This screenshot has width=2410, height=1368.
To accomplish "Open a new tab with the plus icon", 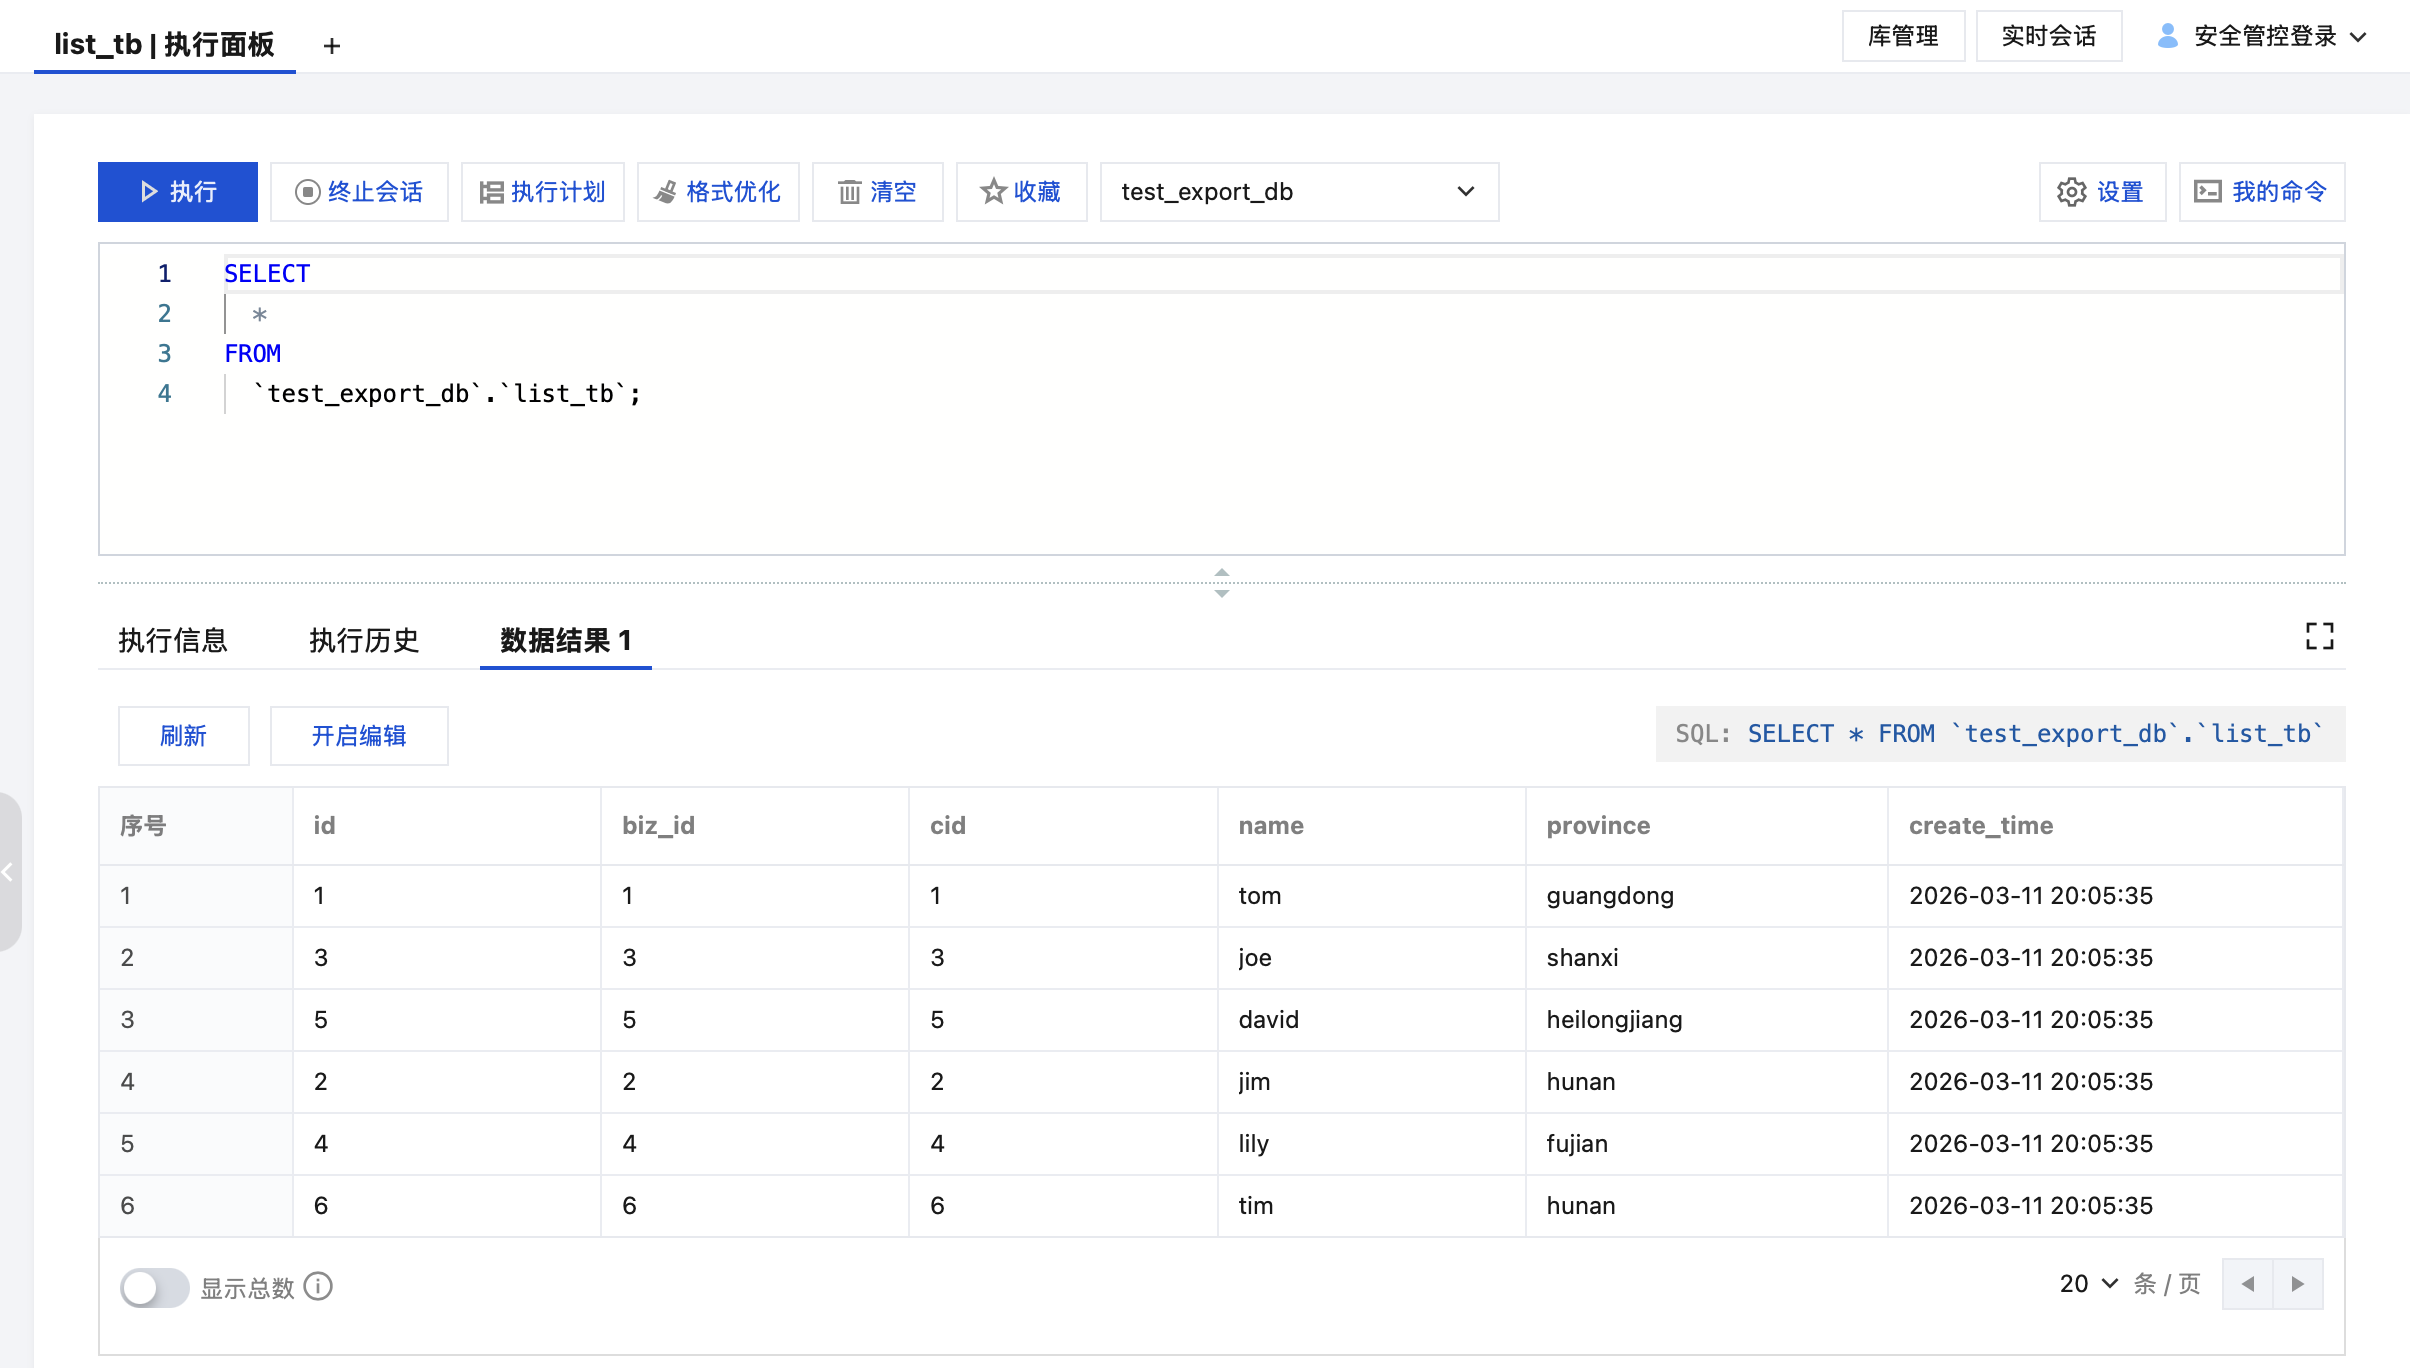I will pyautogui.click(x=332, y=46).
